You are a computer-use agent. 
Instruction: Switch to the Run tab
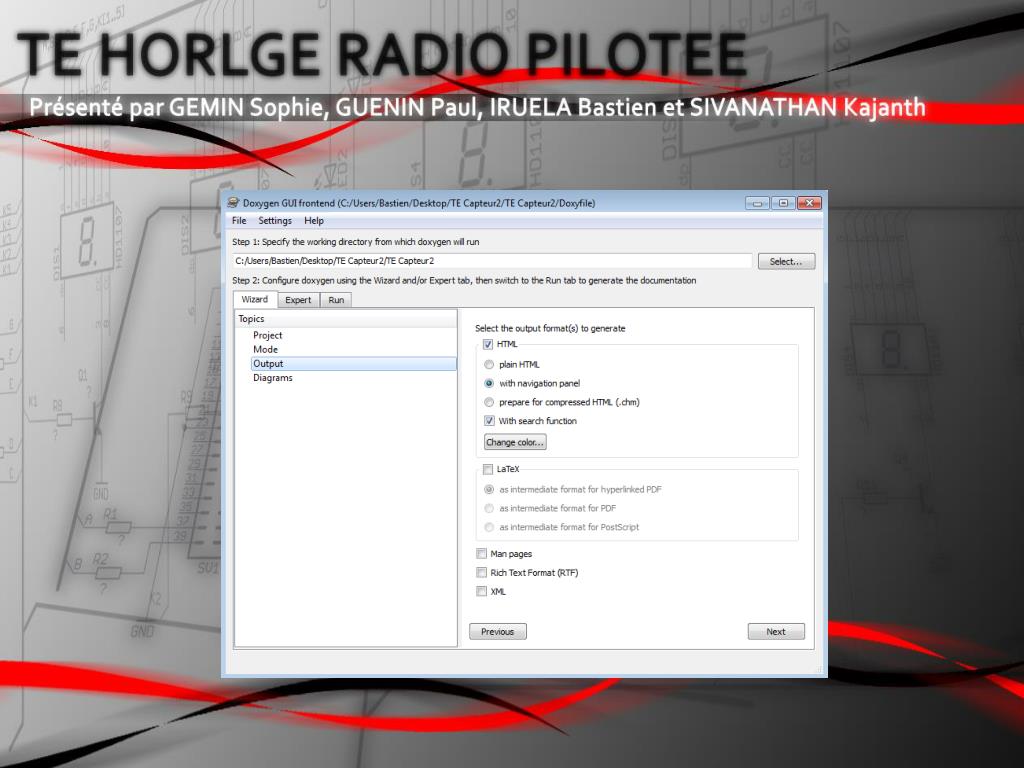point(336,300)
